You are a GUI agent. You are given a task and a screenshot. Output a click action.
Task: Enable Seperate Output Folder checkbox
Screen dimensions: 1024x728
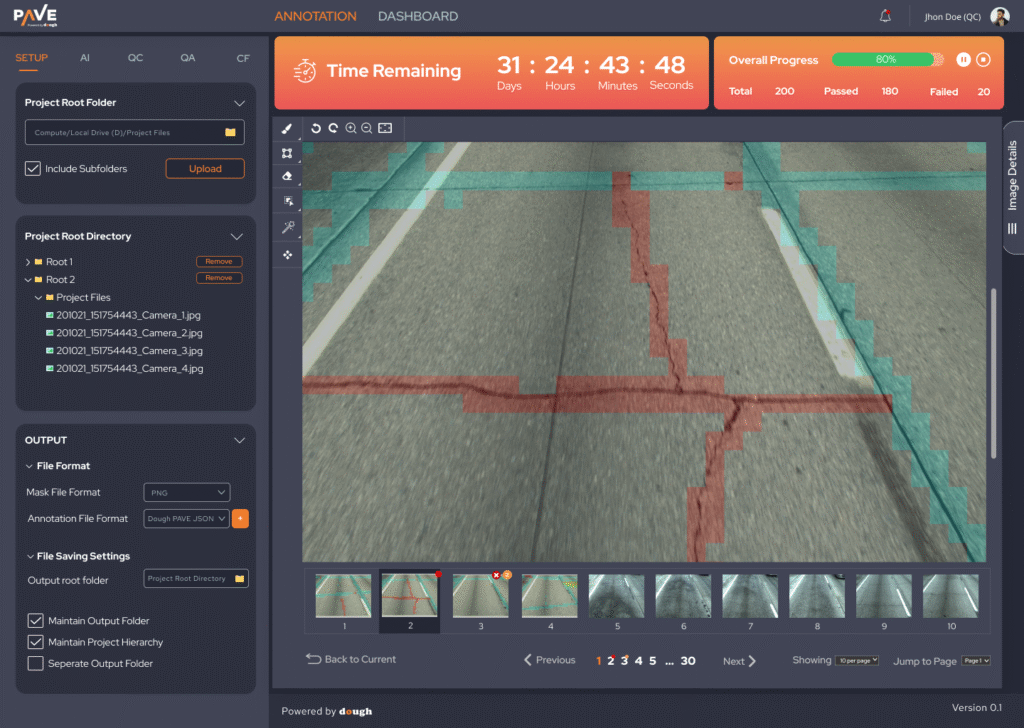(x=36, y=663)
